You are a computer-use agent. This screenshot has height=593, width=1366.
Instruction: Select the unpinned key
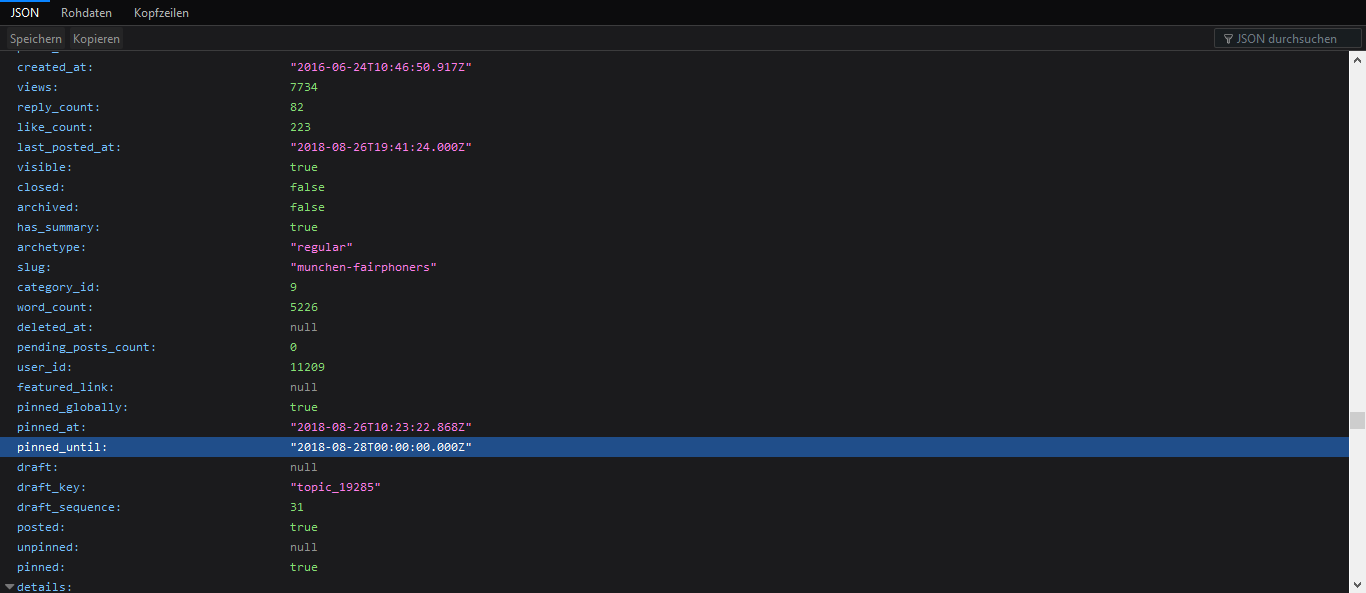(x=48, y=547)
